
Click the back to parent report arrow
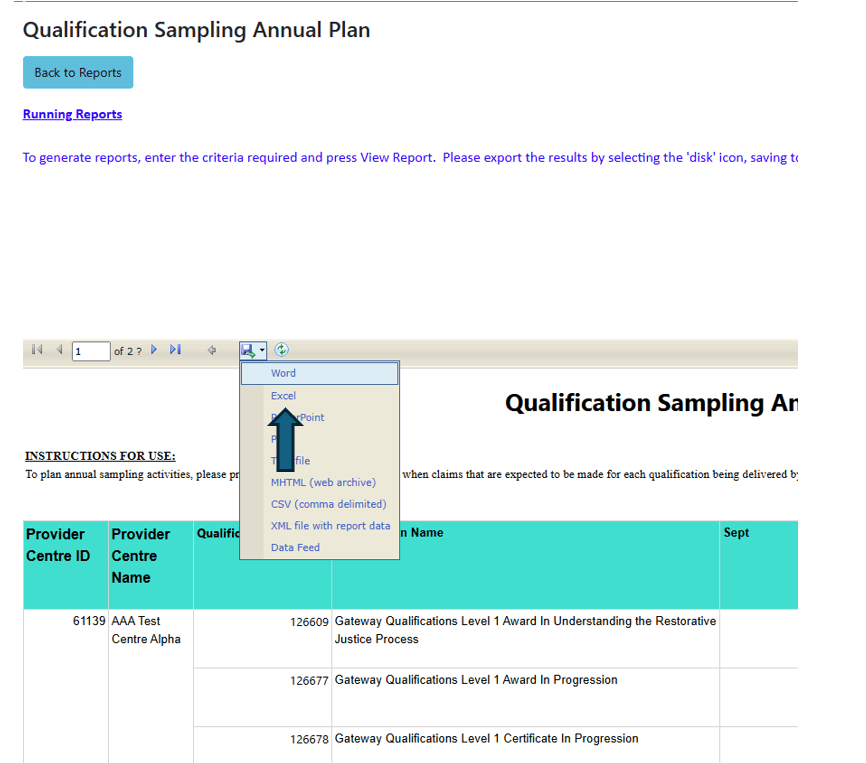tap(212, 350)
